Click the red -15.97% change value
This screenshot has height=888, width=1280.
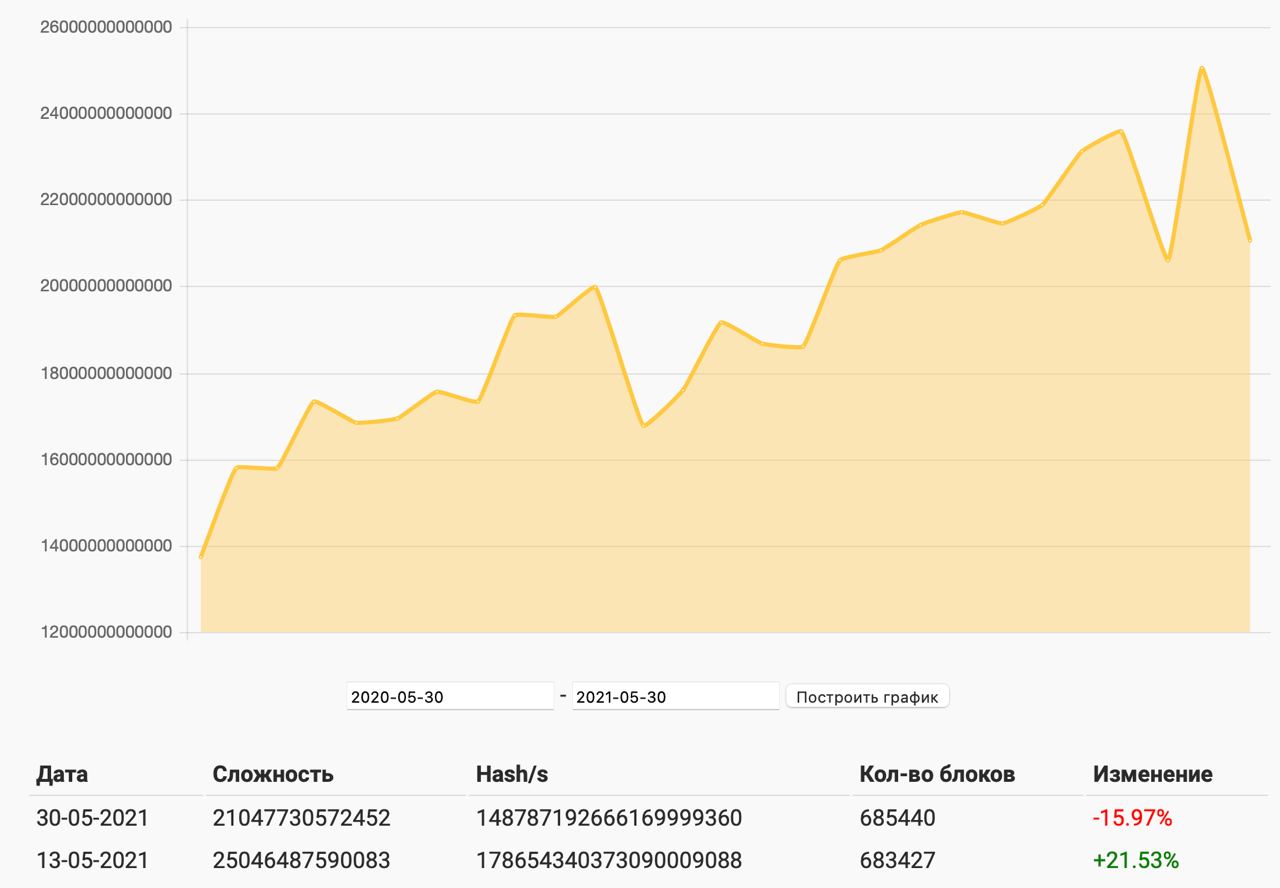[1132, 818]
